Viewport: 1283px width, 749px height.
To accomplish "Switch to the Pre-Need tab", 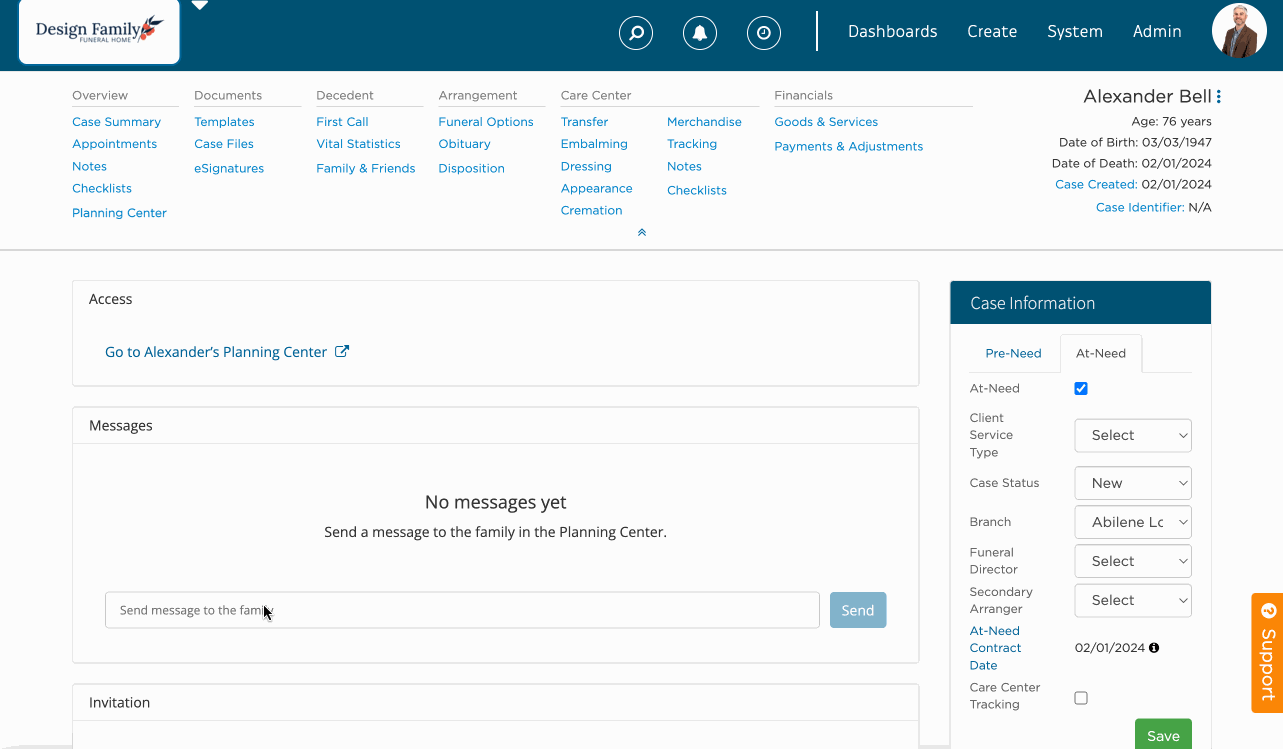I will point(1013,353).
